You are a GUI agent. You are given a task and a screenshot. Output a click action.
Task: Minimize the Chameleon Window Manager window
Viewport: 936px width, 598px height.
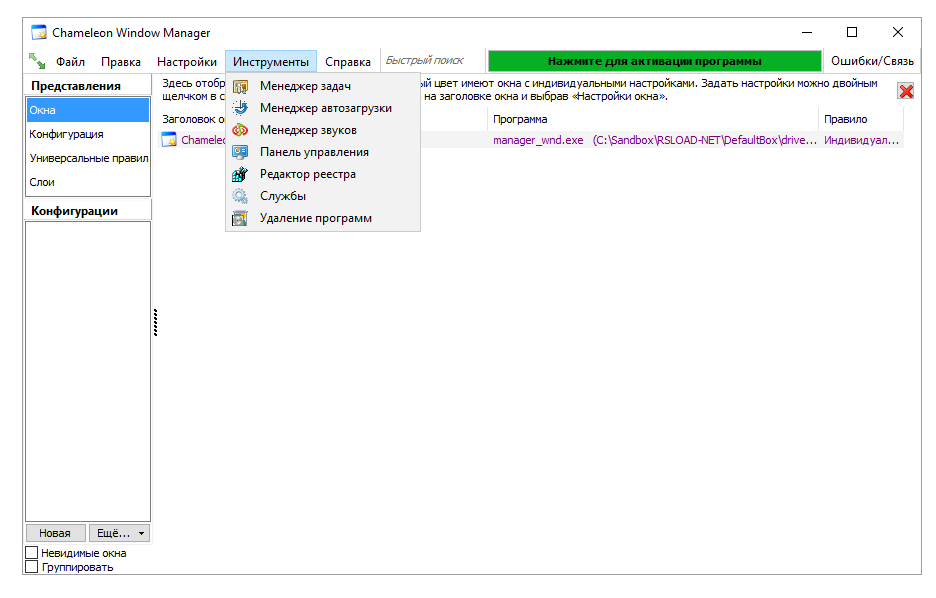coord(807,32)
